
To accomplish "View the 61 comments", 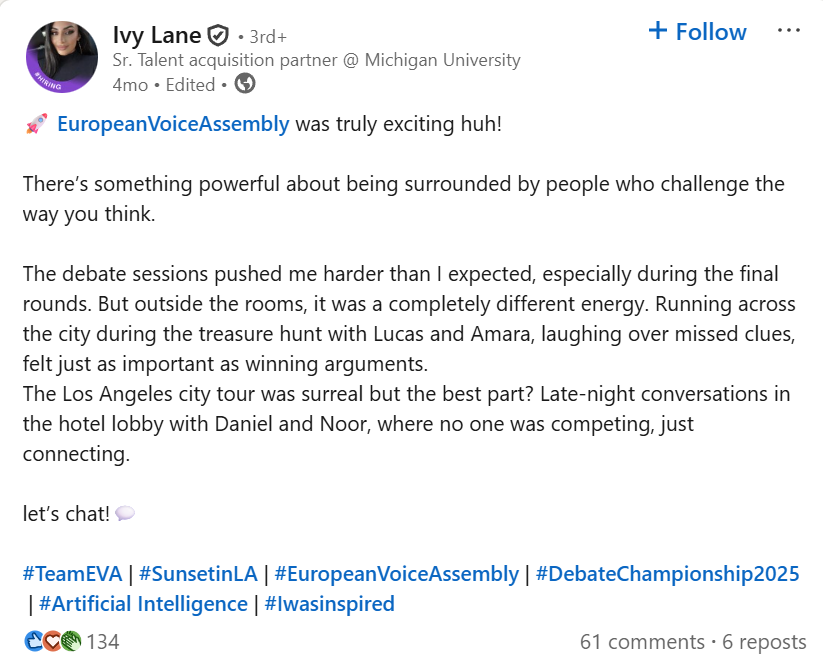I will tap(642, 641).
